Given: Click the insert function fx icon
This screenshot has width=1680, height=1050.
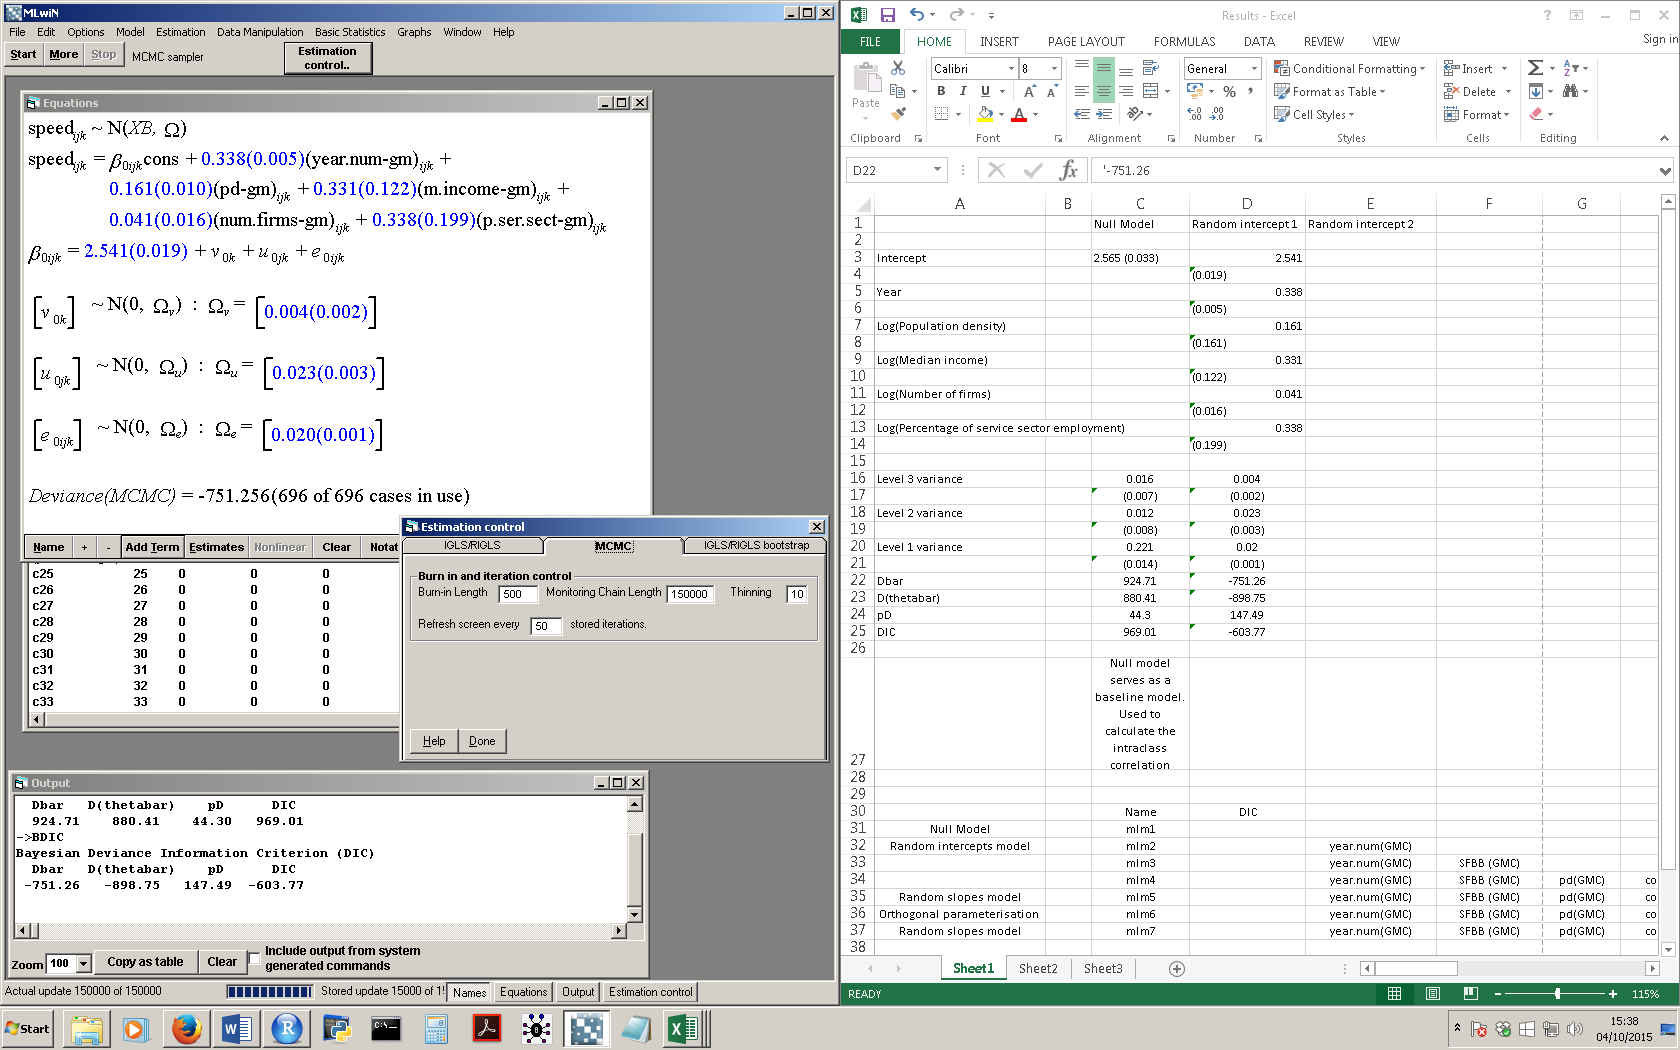Looking at the screenshot, I should tap(1068, 170).
